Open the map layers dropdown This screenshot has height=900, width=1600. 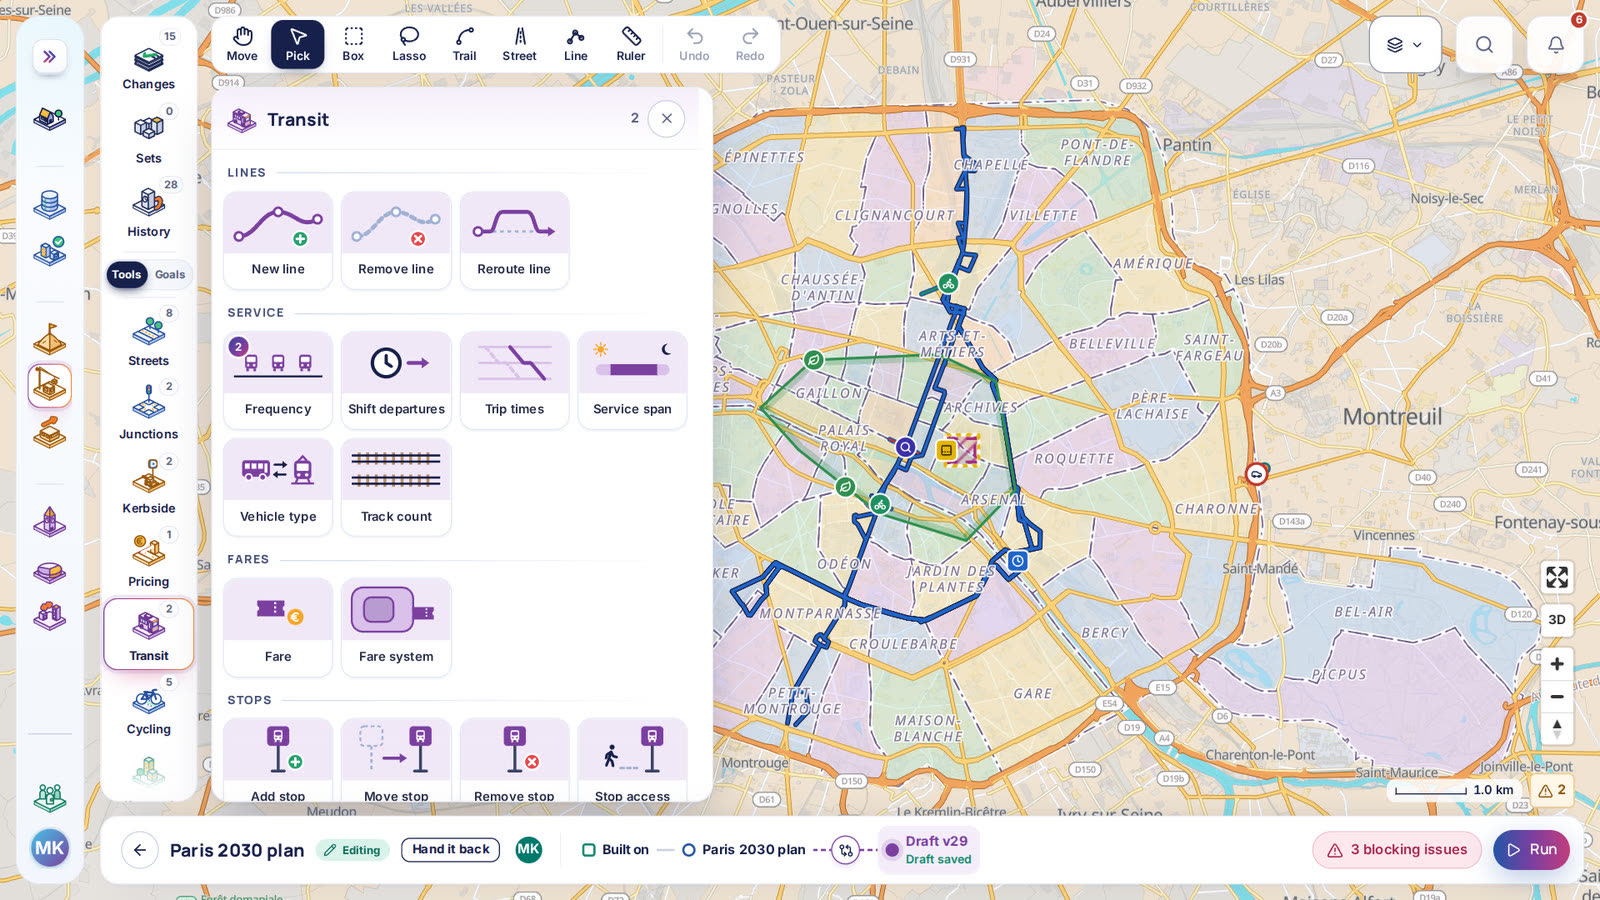coord(1405,44)
